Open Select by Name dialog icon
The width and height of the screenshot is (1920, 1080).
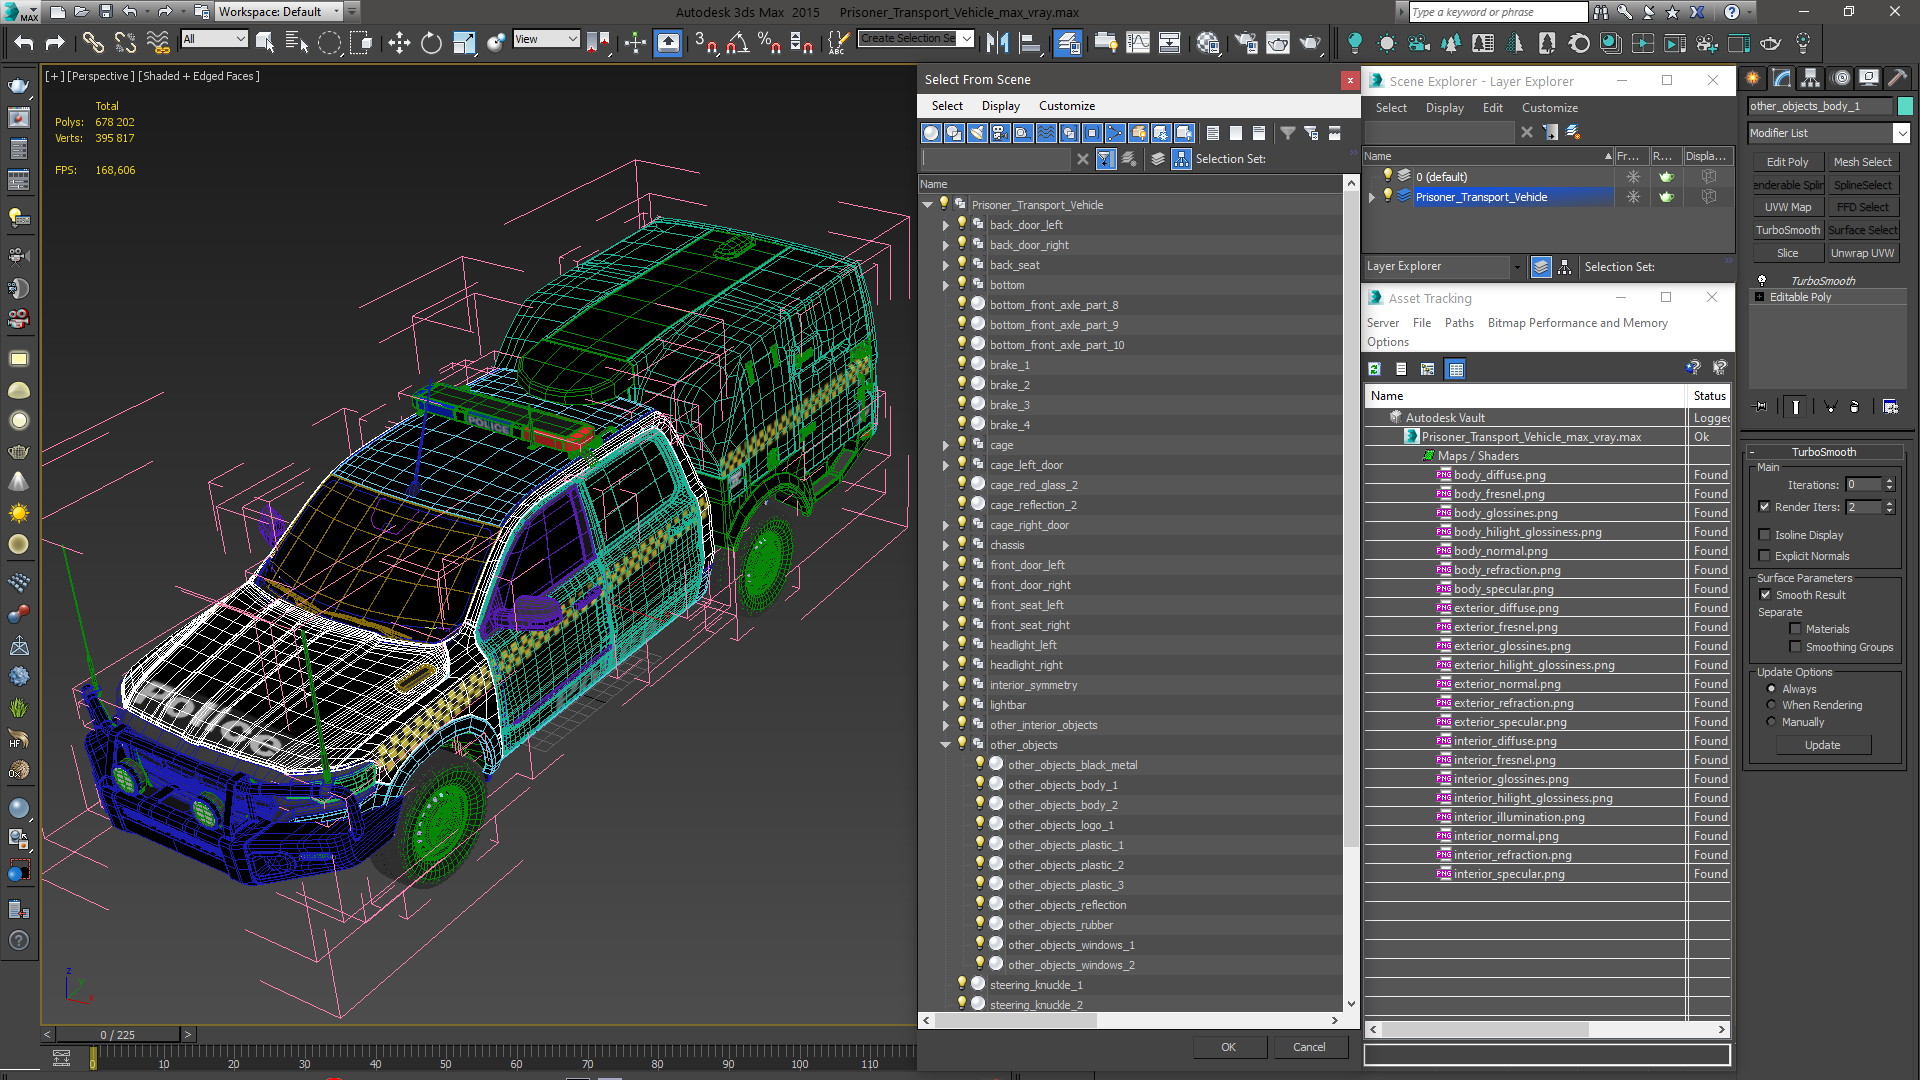tap(297, 42)
